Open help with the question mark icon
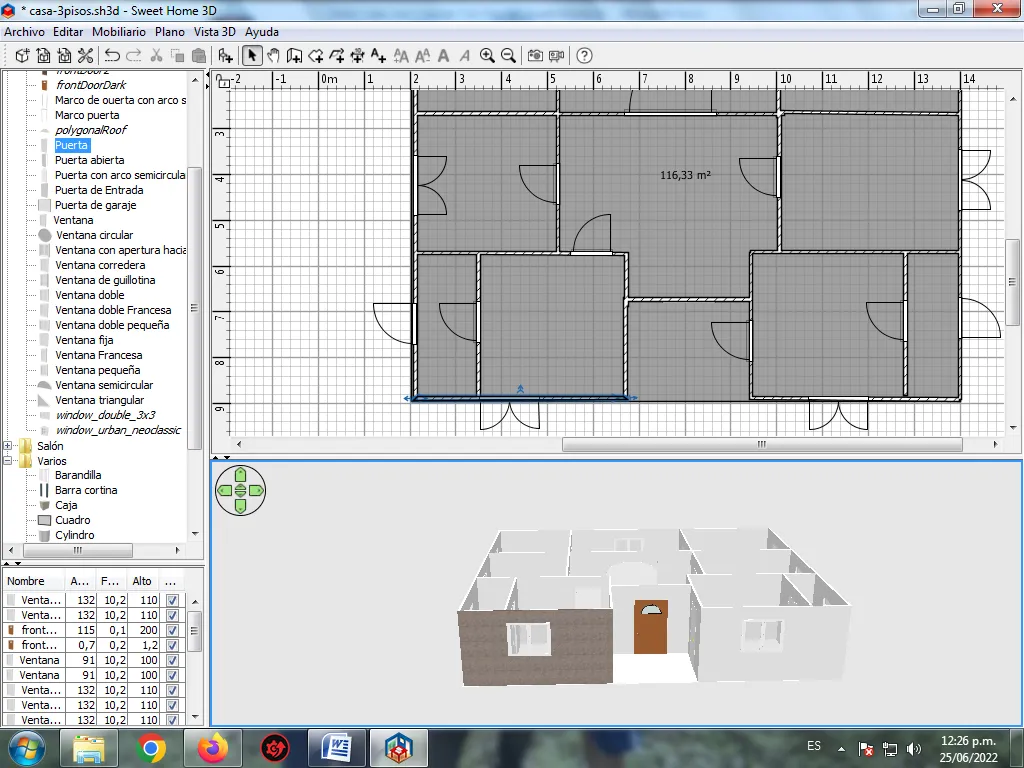The height and width of the screenshot is (768, 1024). [x=584, y=56]
